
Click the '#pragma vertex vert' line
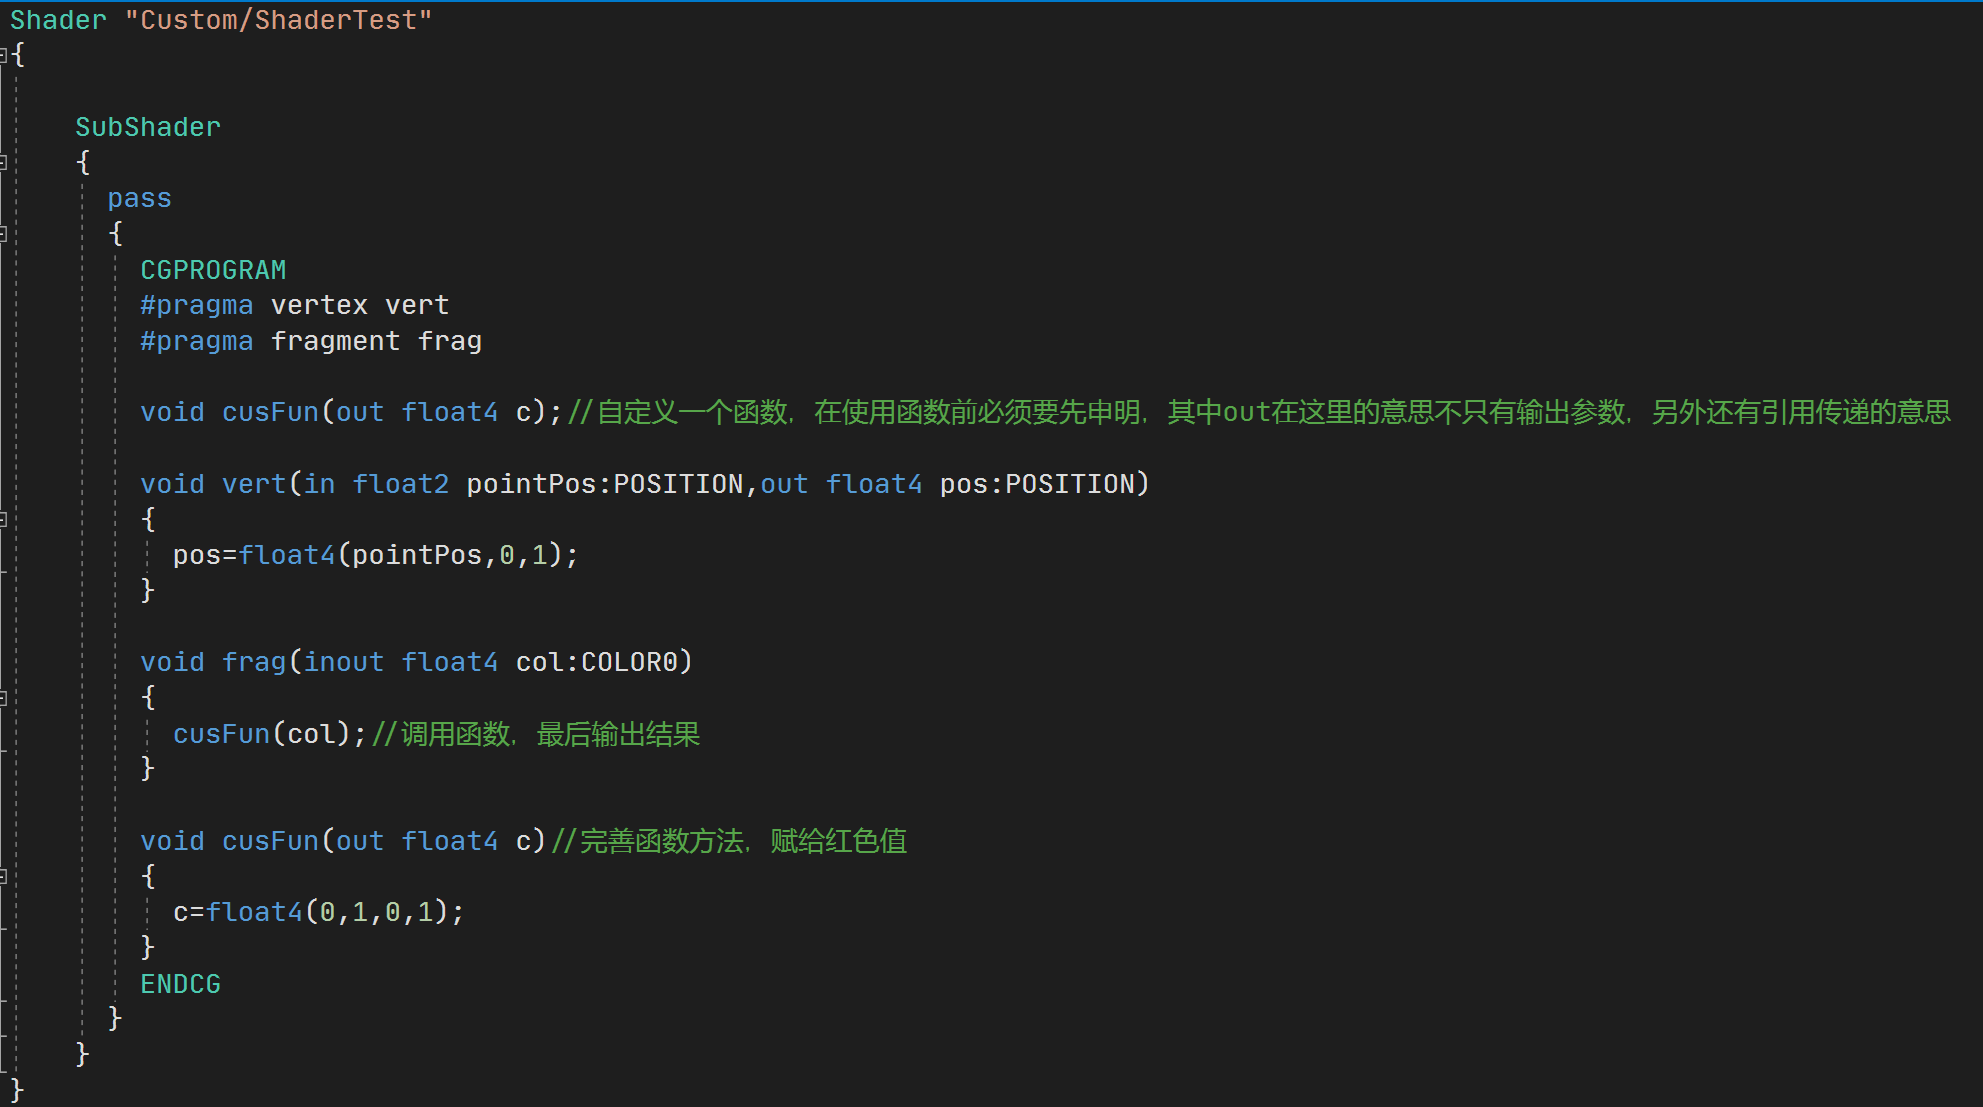(x=294, y=305)
